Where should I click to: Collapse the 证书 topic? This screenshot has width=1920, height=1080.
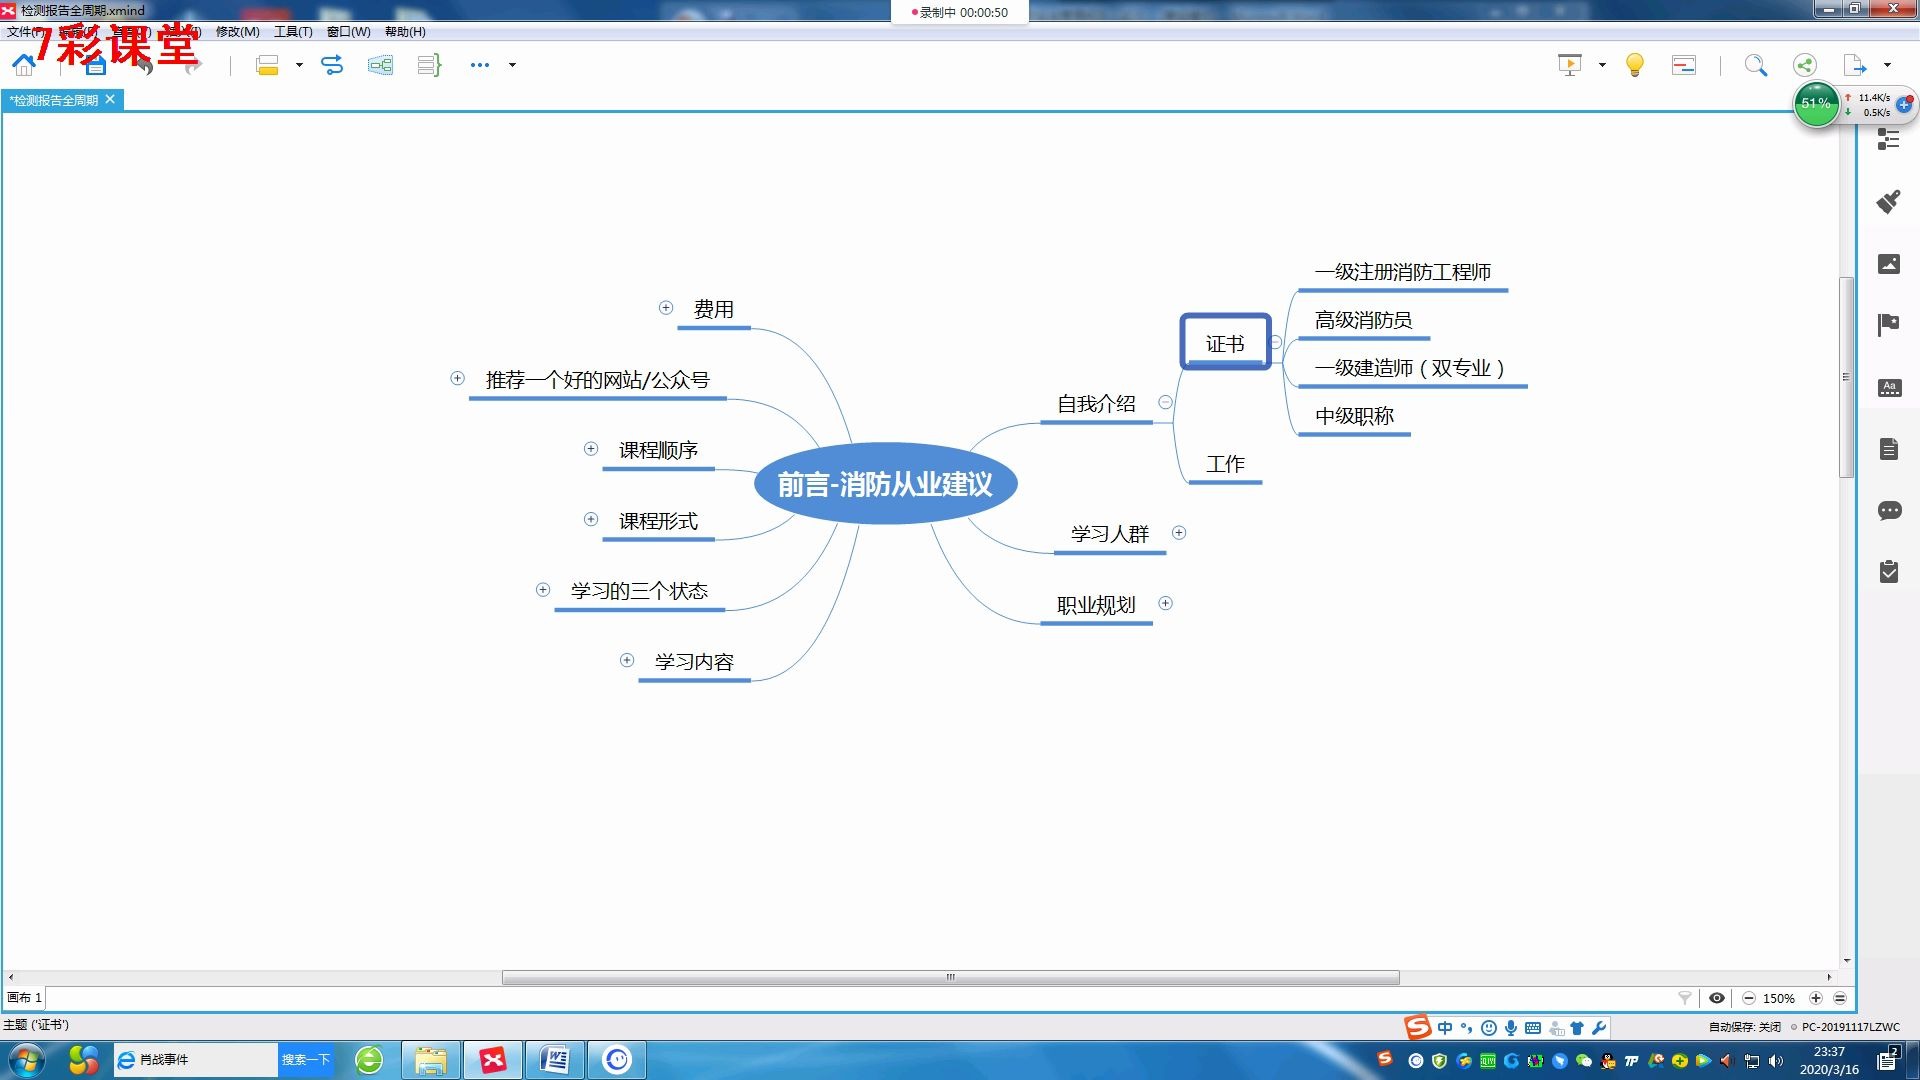[x=1276, y=342]
